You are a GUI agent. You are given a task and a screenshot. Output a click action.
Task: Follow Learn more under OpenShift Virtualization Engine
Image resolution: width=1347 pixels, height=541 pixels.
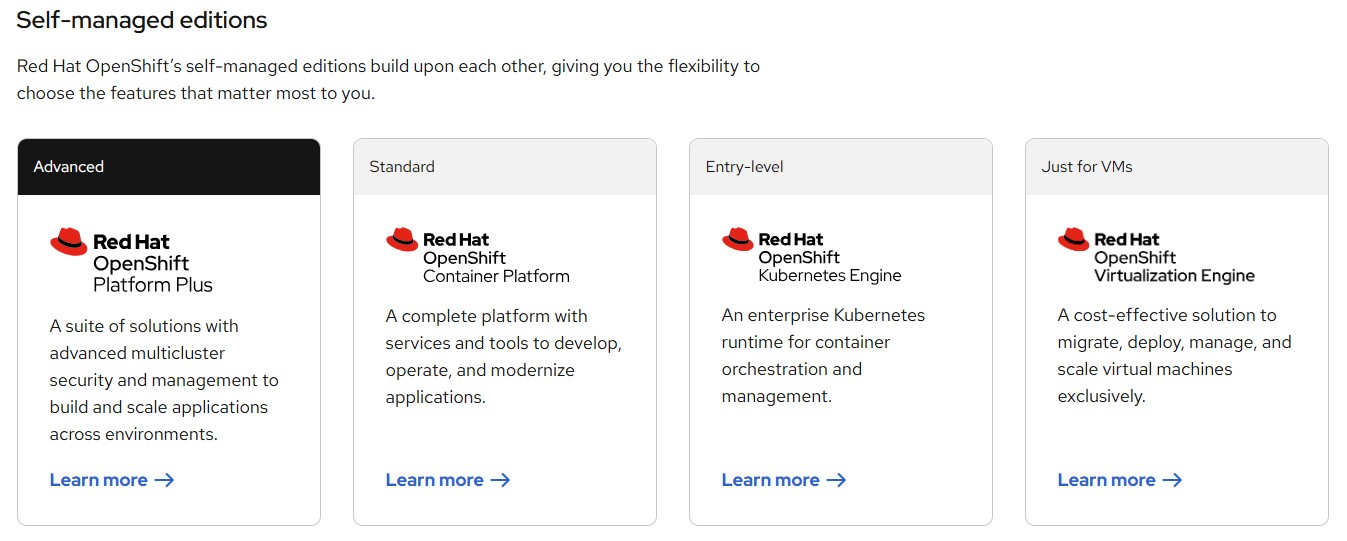click(x=1120, y=480)
